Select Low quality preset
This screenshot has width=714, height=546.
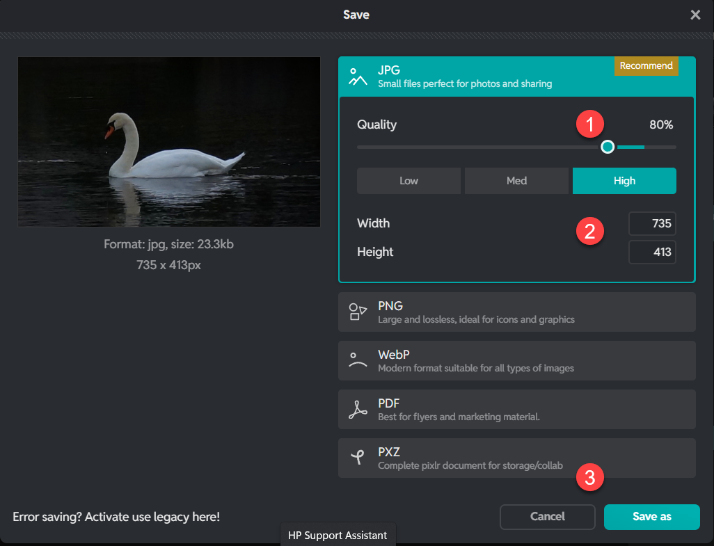(409, 181)
